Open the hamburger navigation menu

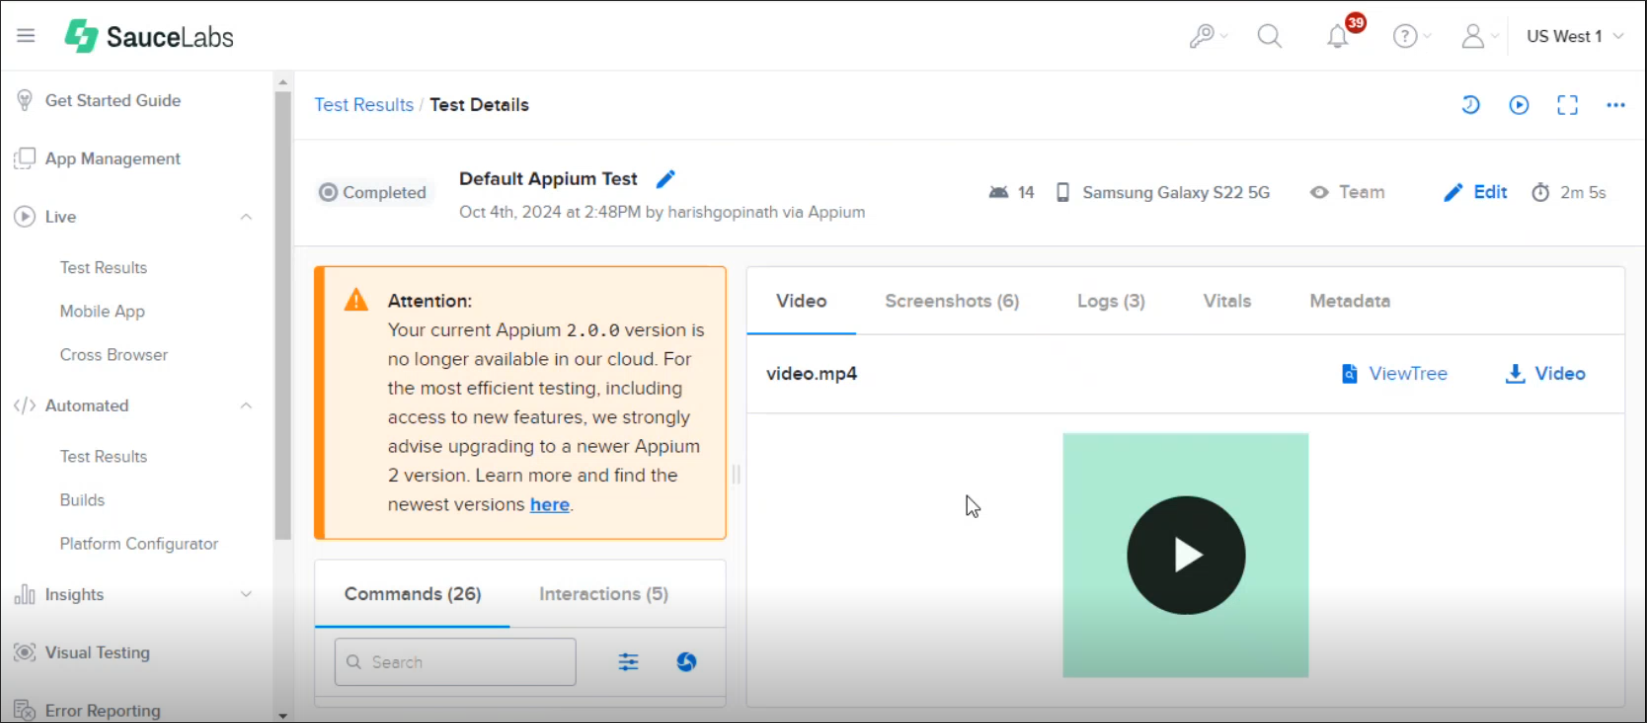(26, 36)
